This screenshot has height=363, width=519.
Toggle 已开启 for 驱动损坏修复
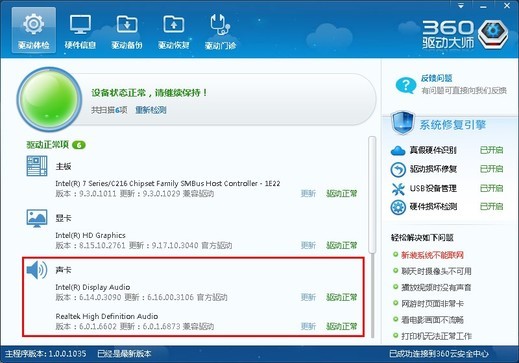pyautogui.click(x=491, y=169)
